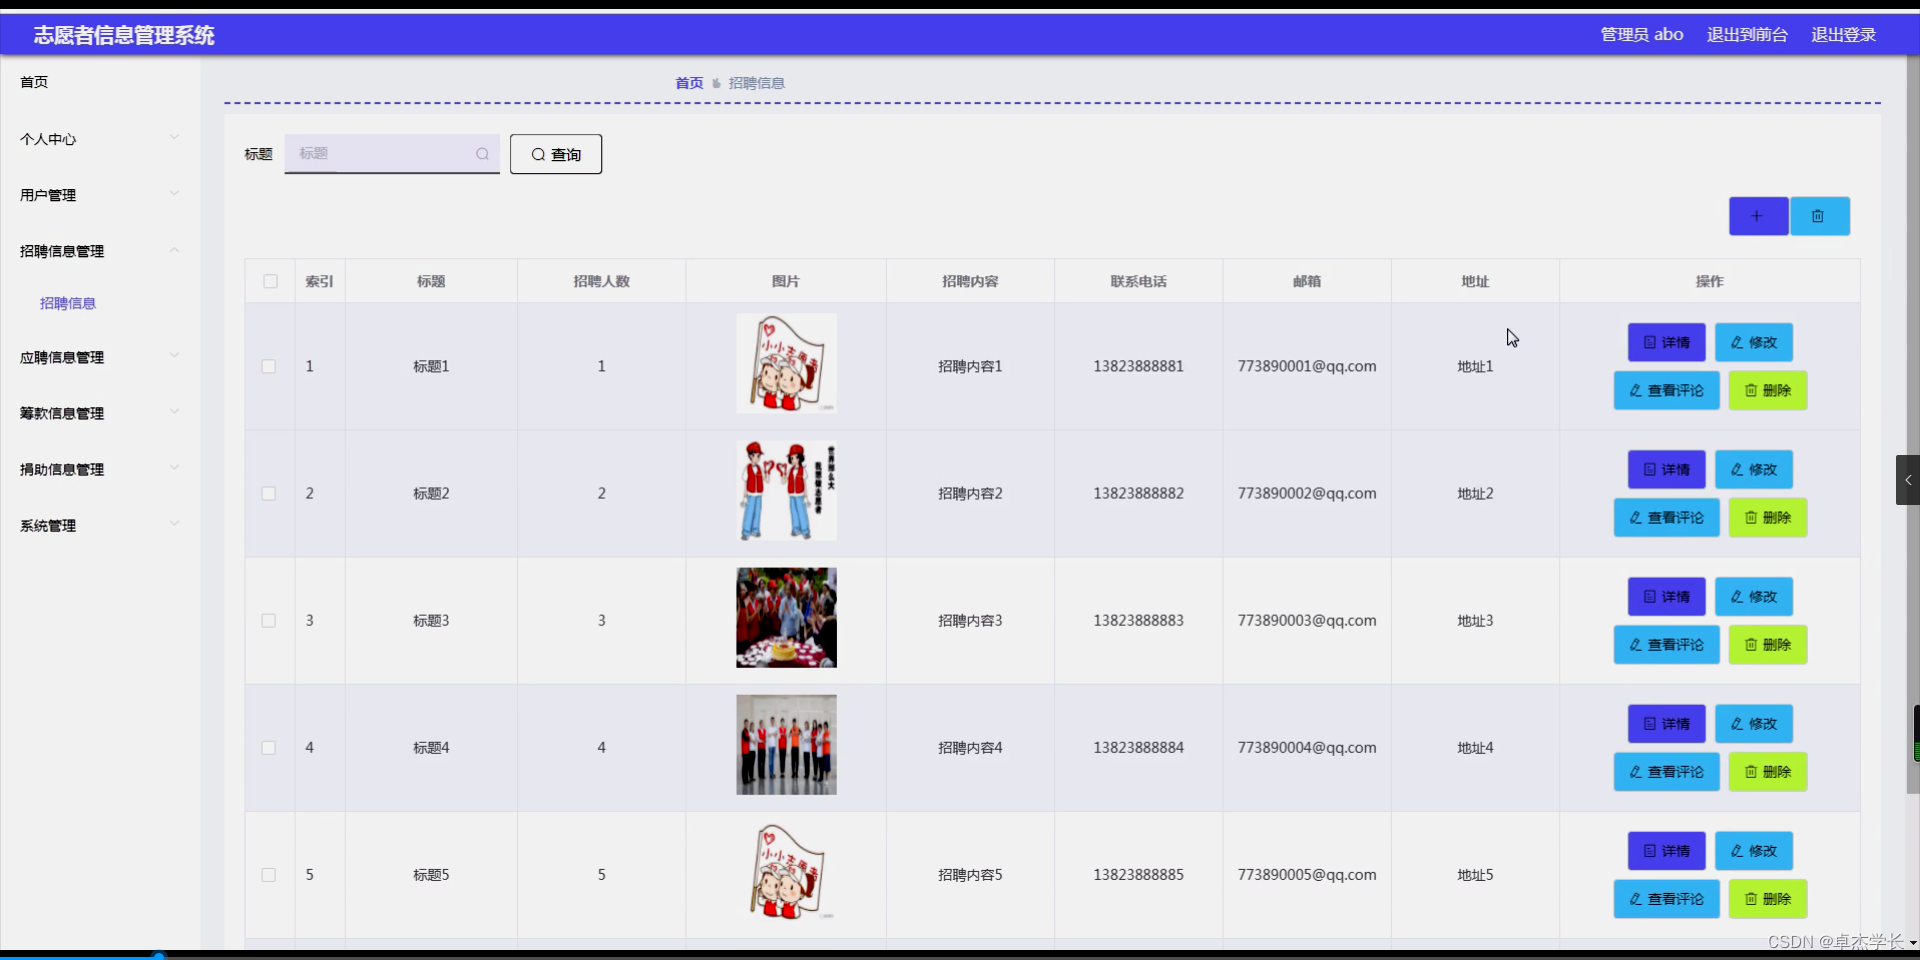Expand the 个人中心 sidebar section
Screen dimensions: 1920x960
tap(97, 138)
